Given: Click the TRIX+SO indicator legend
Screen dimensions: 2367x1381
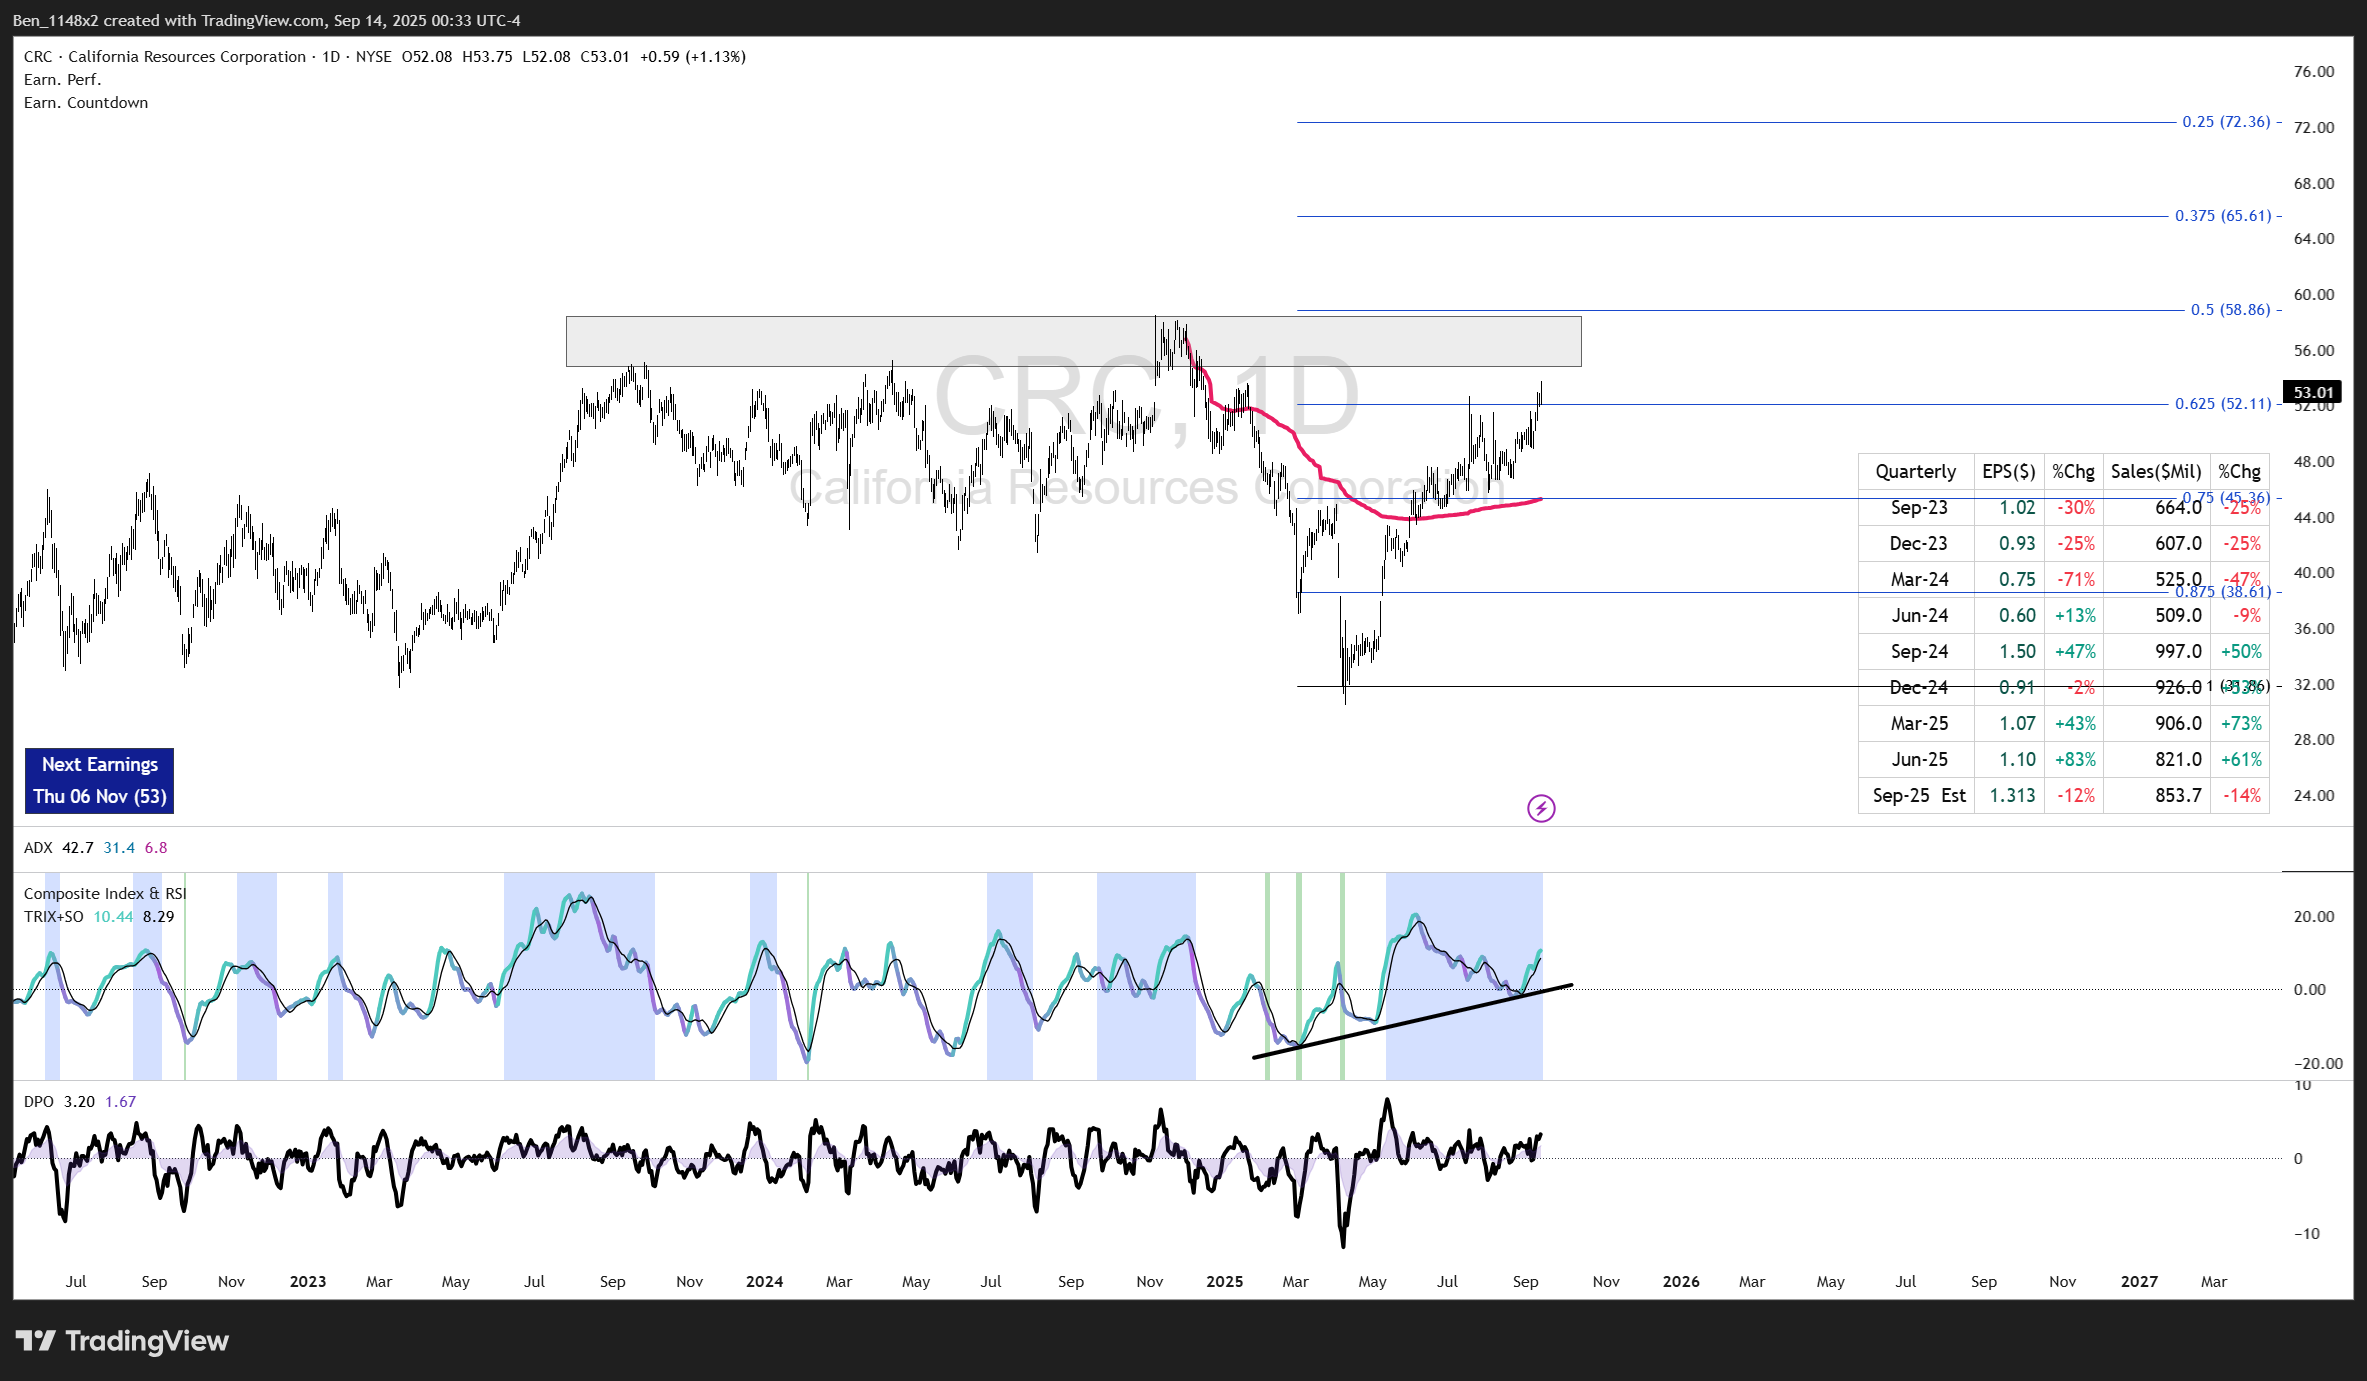Looking at the screenshot, I should (54, 917).
